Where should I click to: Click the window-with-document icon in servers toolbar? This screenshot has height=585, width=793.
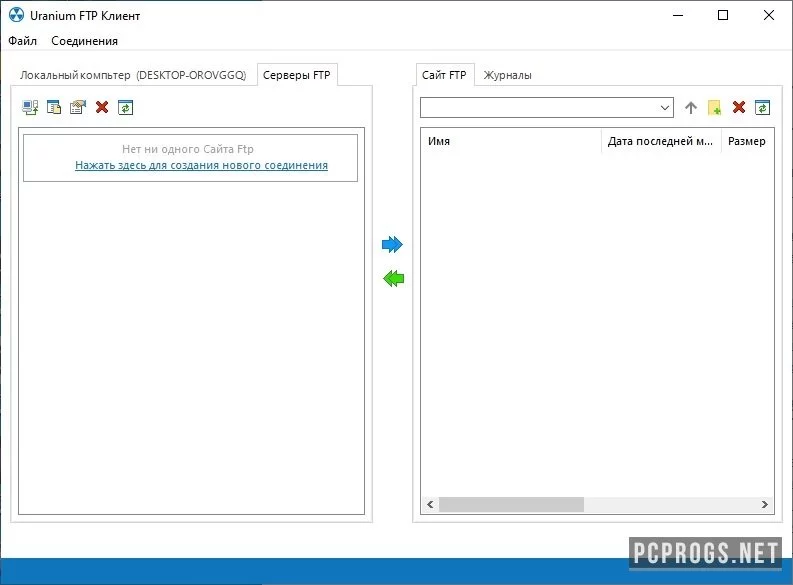point(54,107)
